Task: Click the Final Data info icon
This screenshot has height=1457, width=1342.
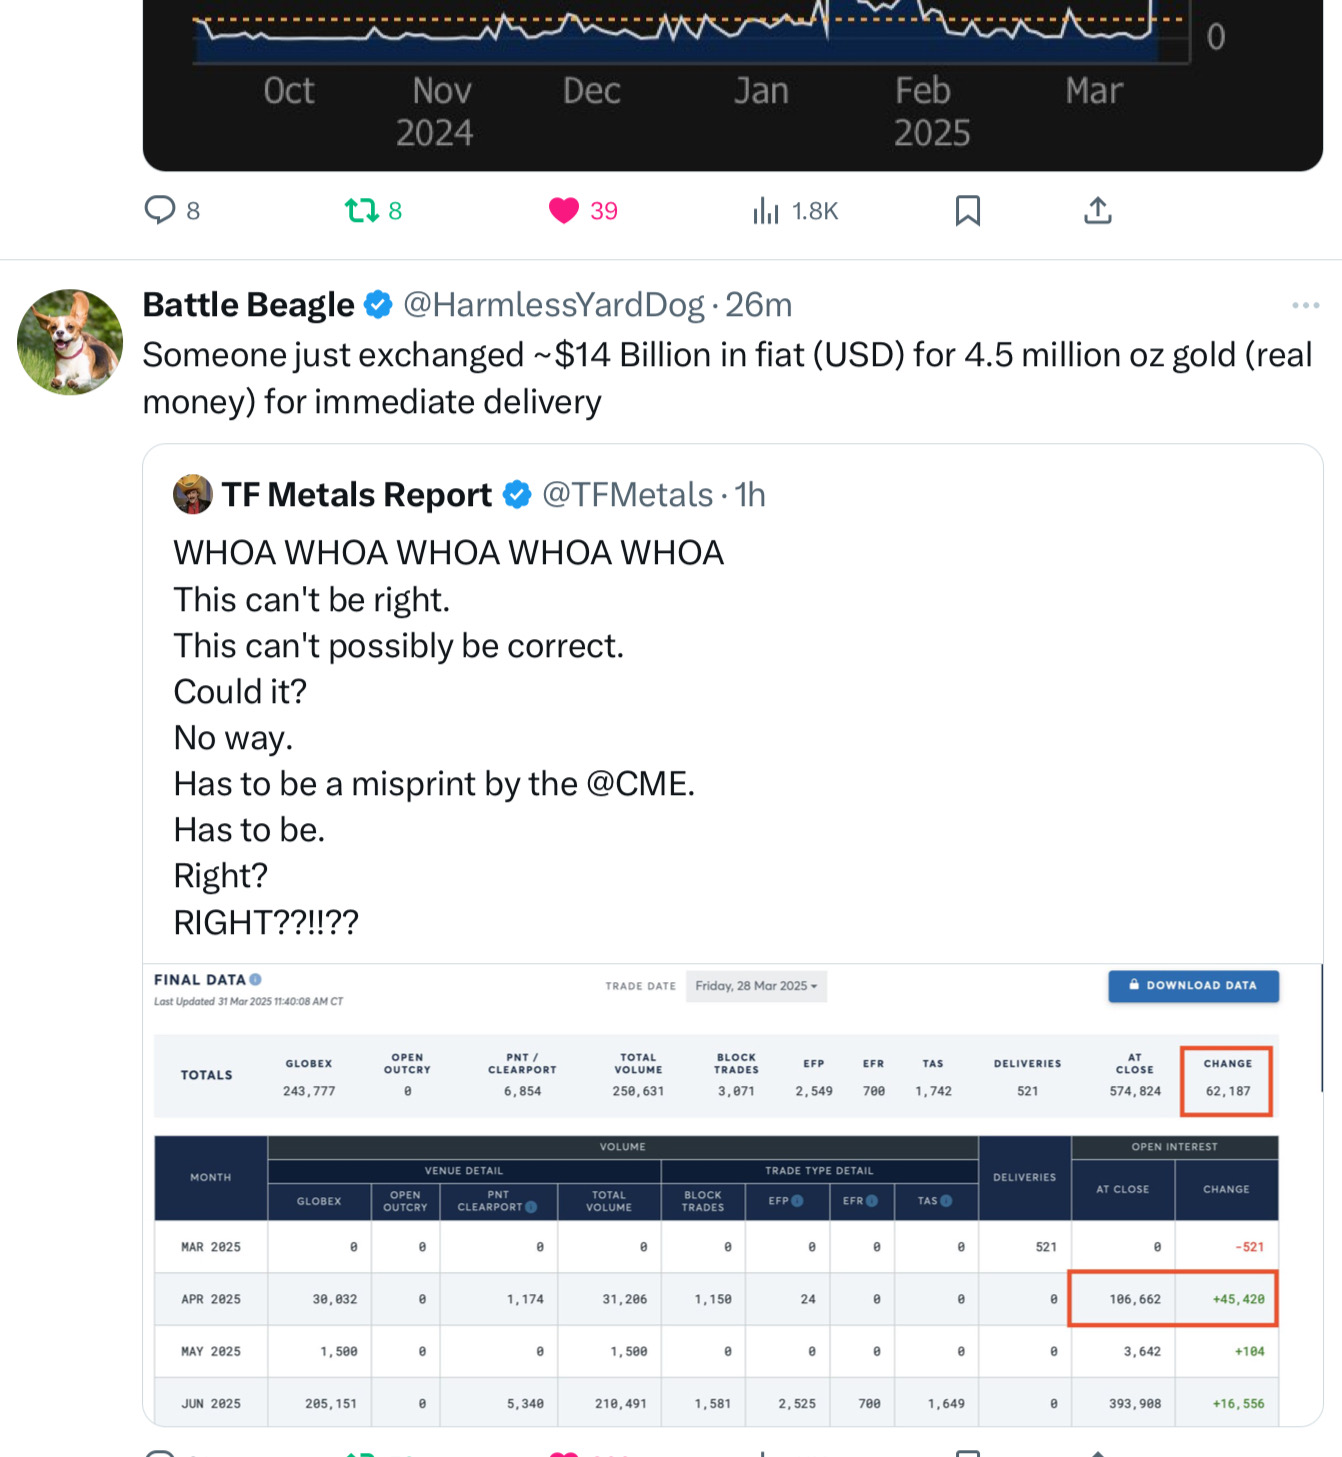Action: (x=256, y=980)
